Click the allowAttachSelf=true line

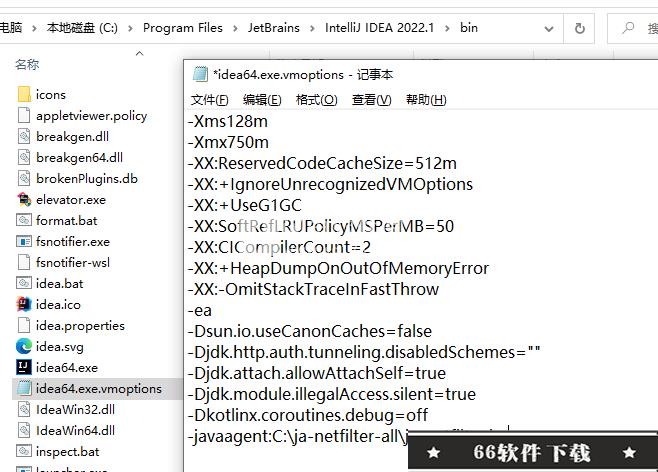(317, 373)
